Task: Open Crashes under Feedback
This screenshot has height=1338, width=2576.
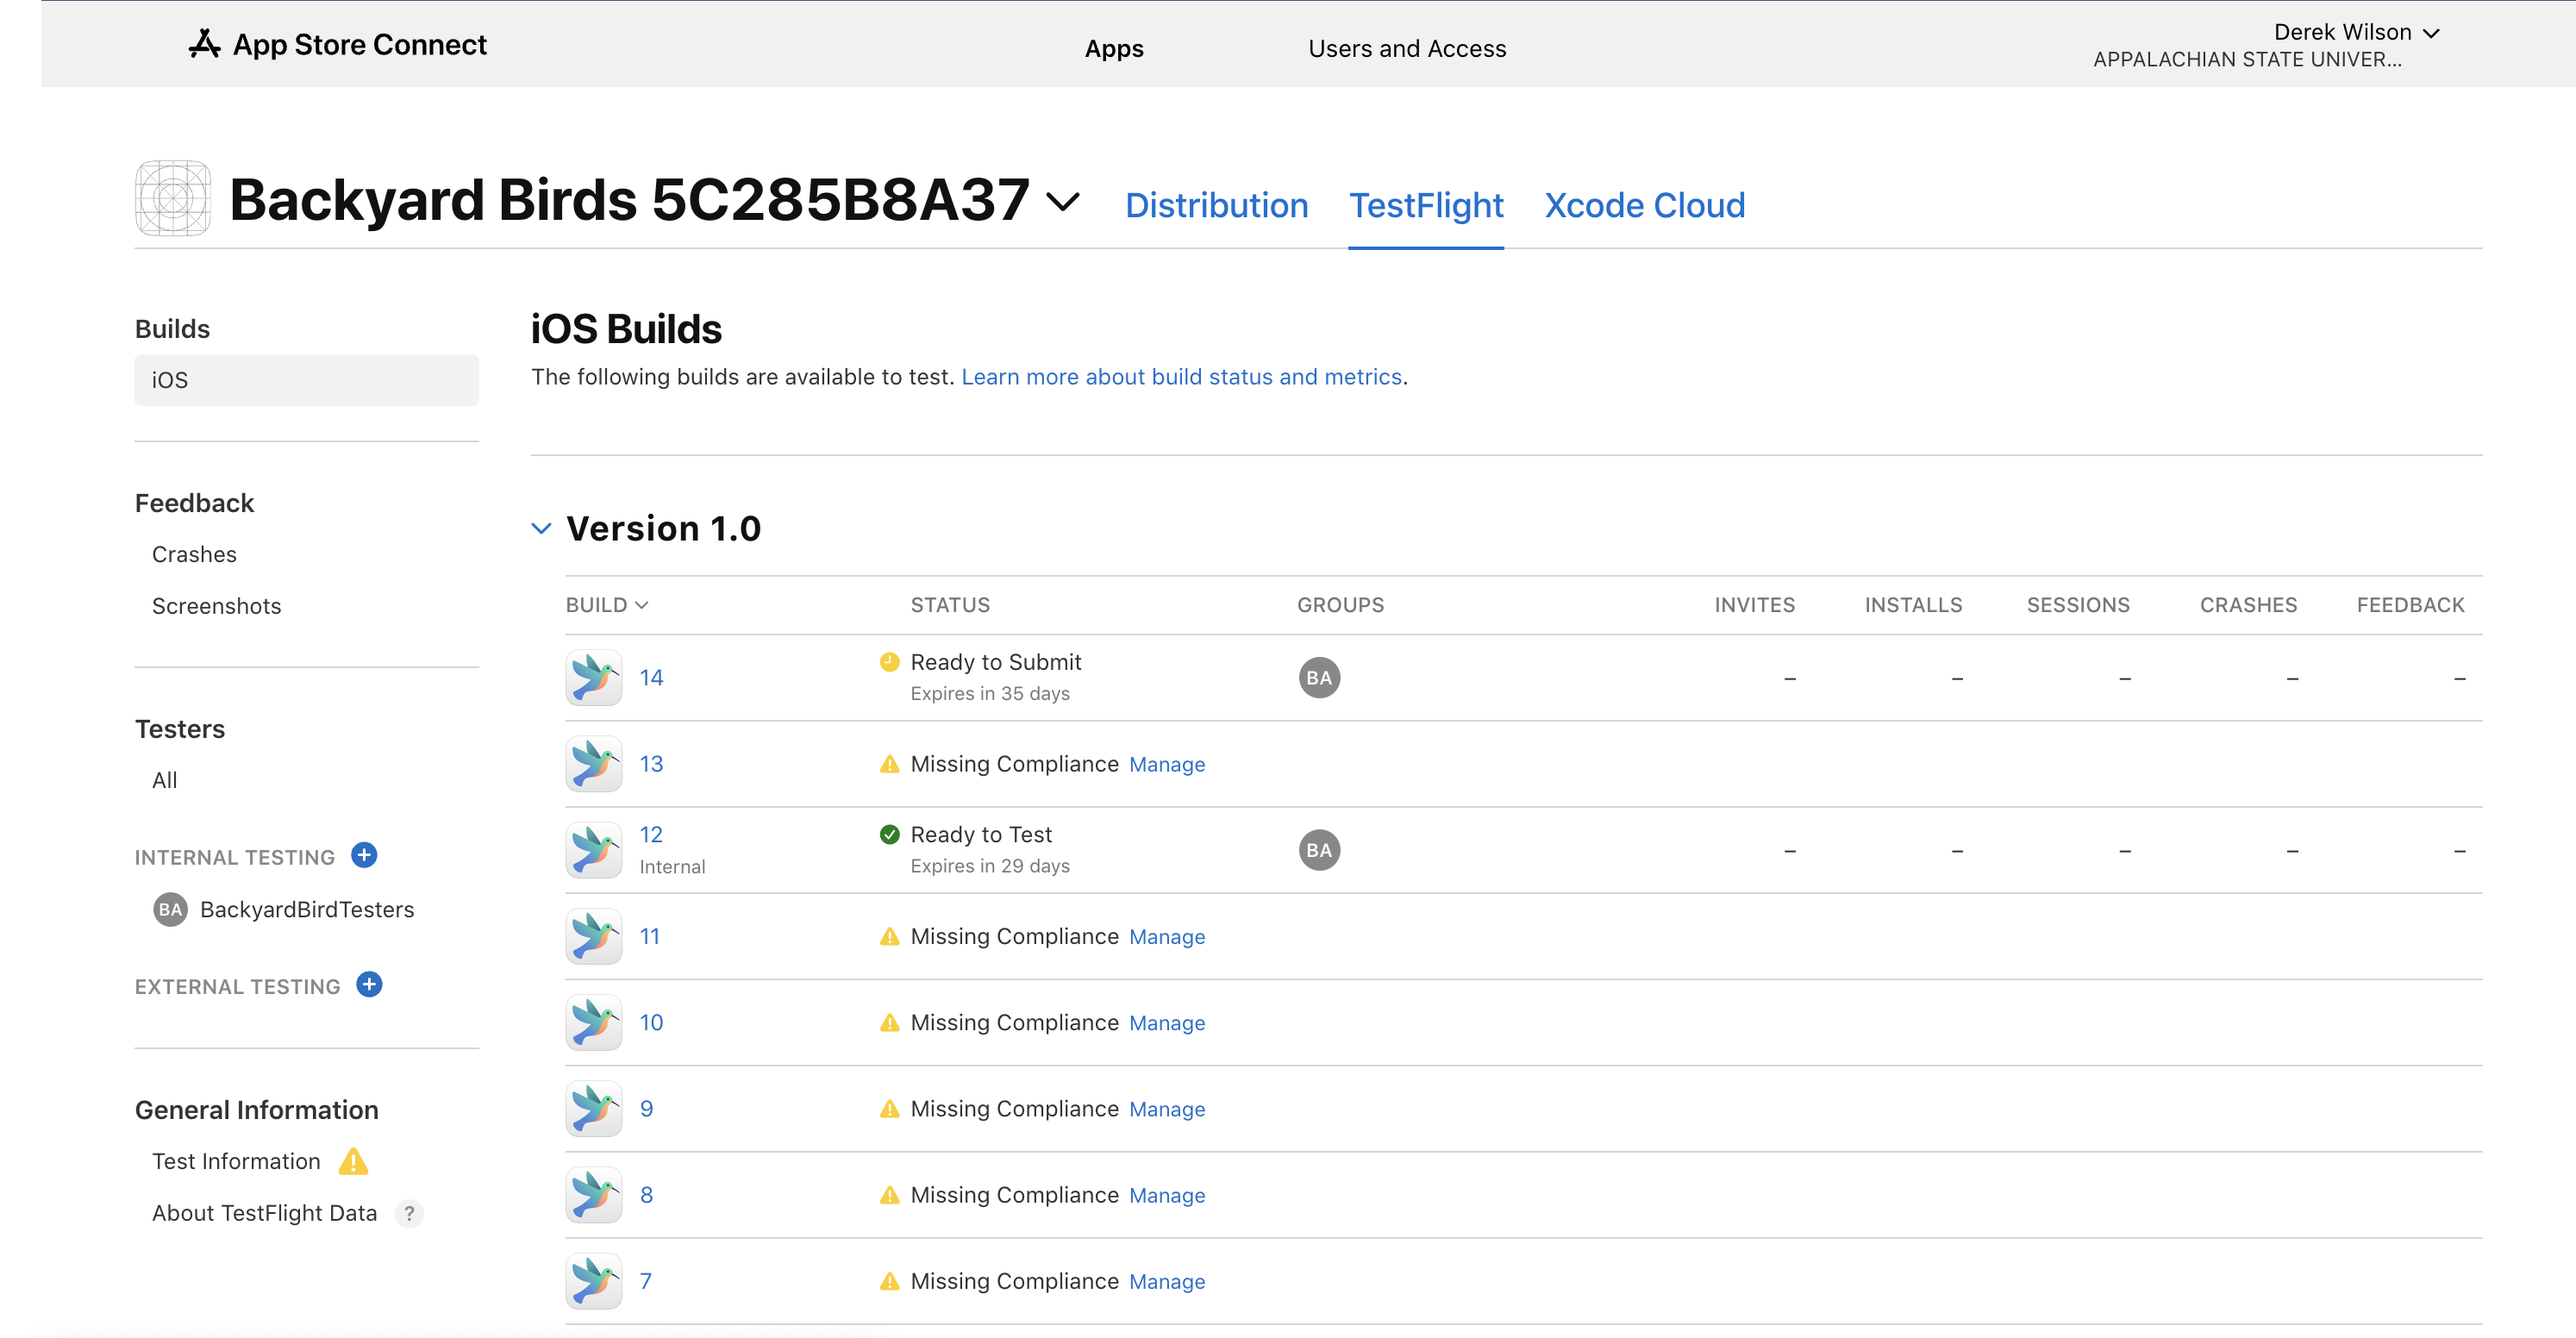Action: (x=194, y=554)
